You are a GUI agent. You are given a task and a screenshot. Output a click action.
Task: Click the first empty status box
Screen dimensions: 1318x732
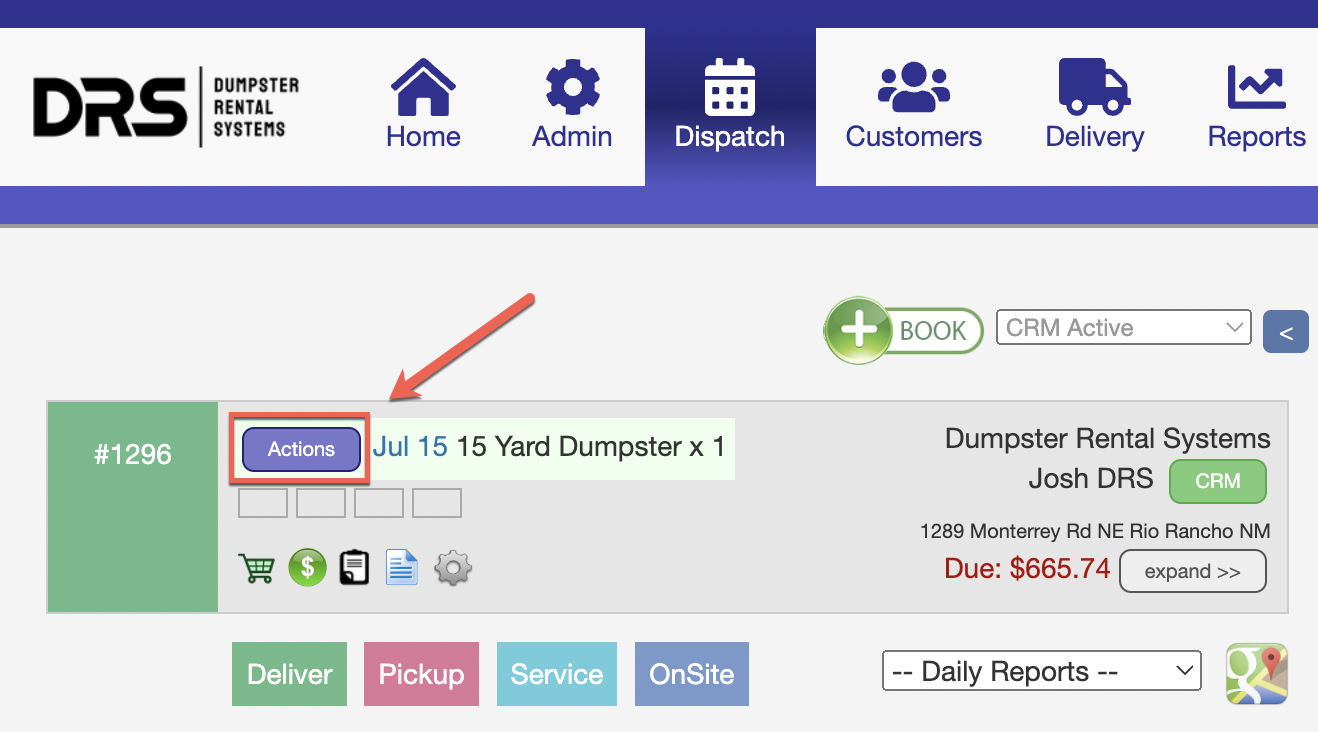(263, 503)
